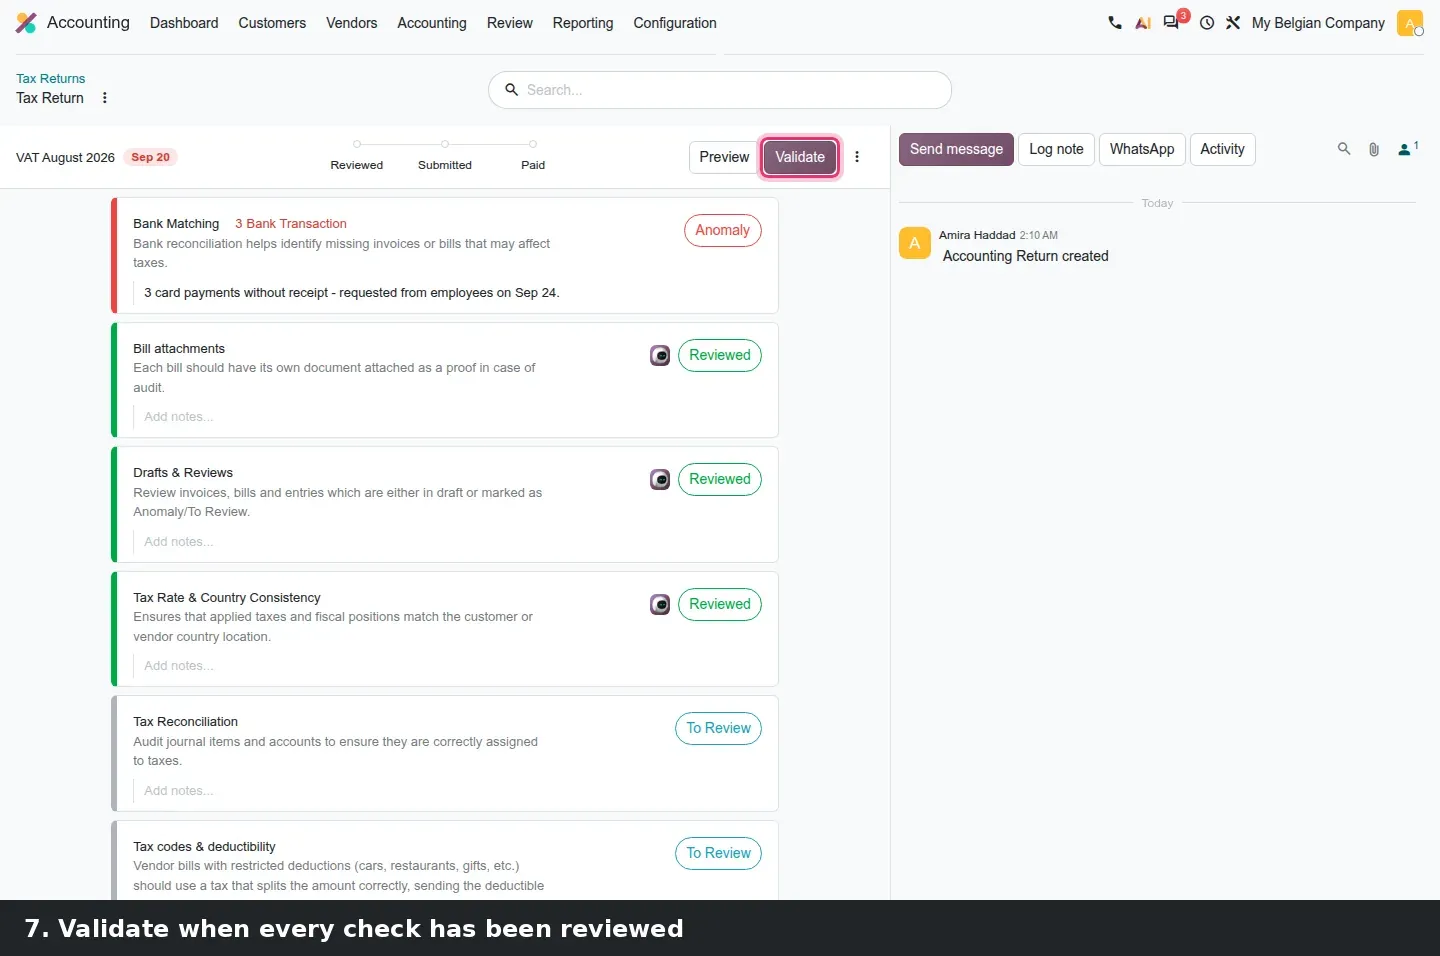
Task: Click the Sep 20 deadline badge
Action: tap(150, 157)
